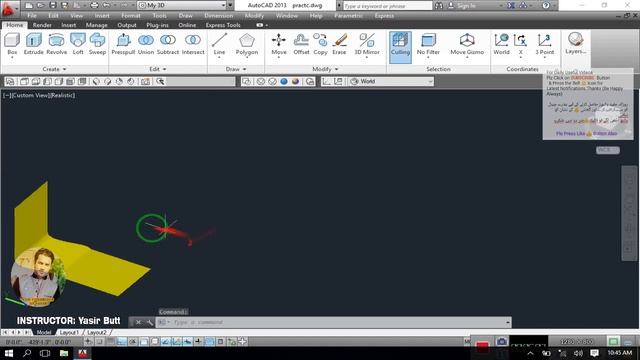Rotate UCS about X axis
Screen dimensions: 640x360
click(520, 44)
